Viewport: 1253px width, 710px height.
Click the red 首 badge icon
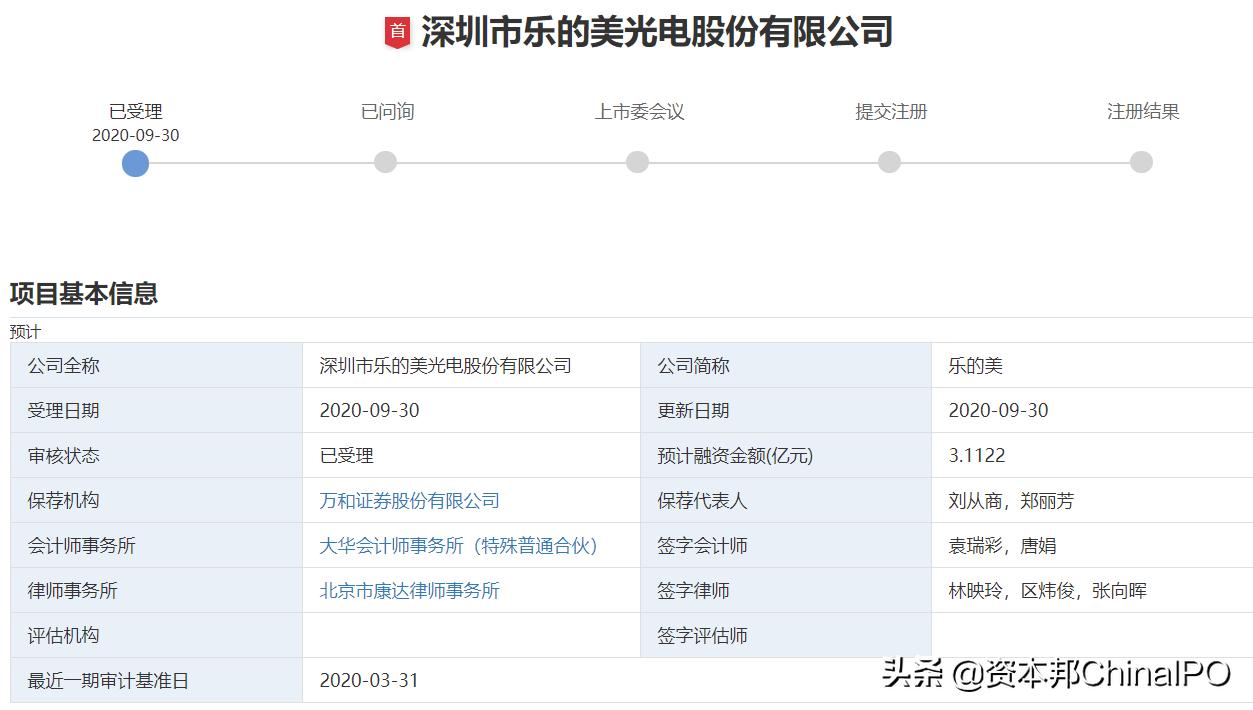click(396, 28)
